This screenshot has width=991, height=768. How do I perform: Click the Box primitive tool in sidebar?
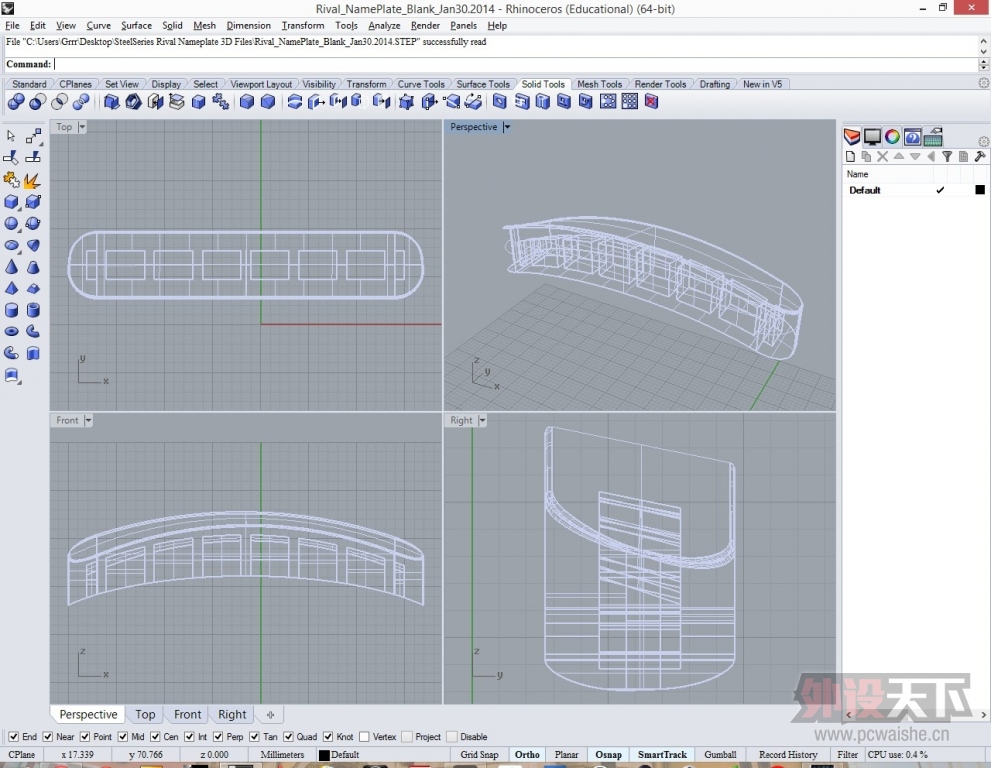click(x=11, y=202)
